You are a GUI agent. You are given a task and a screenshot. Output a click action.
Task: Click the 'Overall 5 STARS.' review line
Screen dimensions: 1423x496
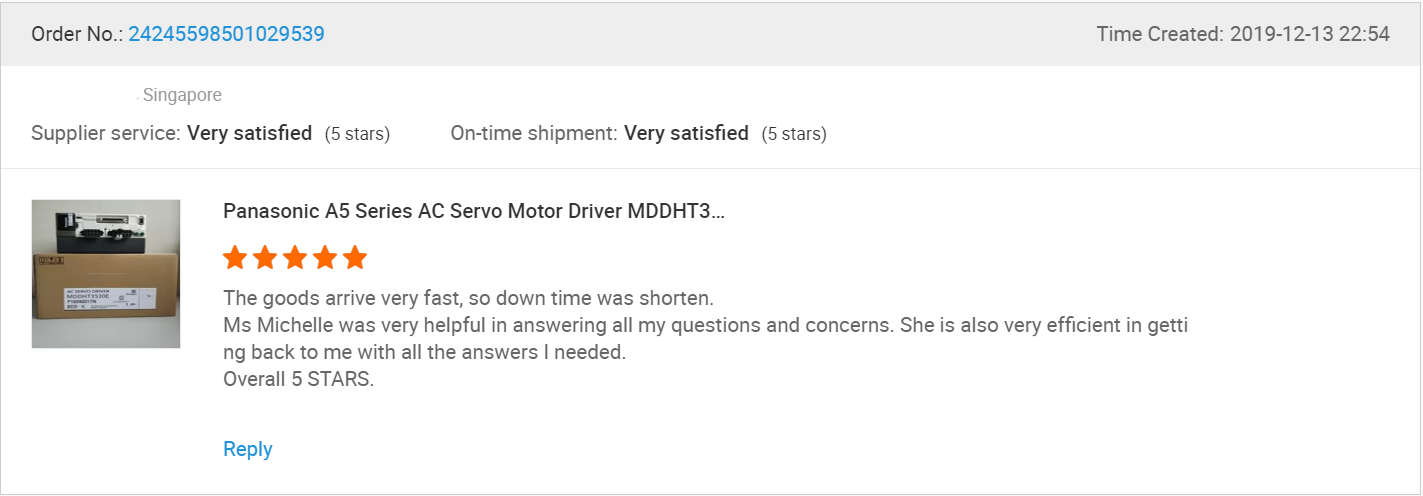pyautogui.click(x=298, y=380)
